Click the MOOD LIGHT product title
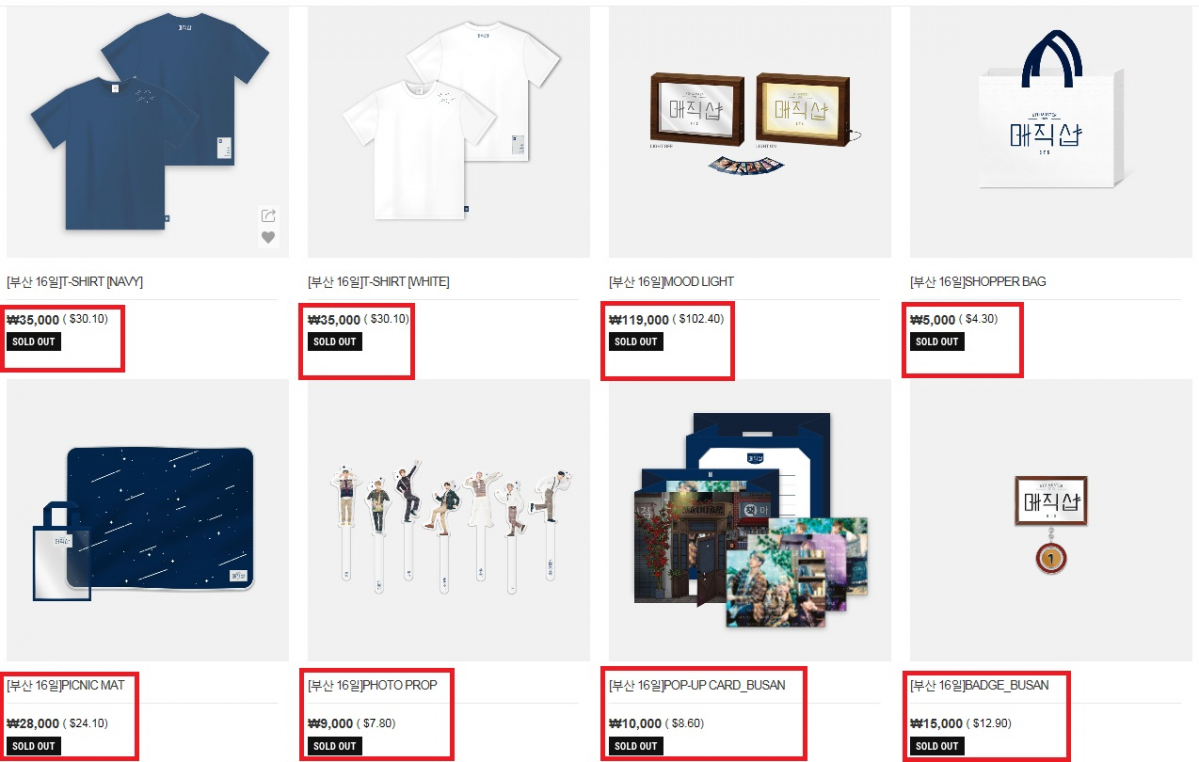Image resolution: width=1199 pixels, height=762 pixels. (x=671, y=282)
